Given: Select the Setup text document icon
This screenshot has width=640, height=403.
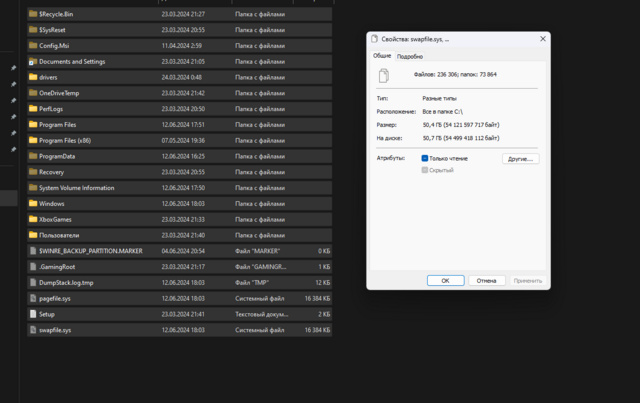Looking at the screenshot, I should [x=32, y=314].
